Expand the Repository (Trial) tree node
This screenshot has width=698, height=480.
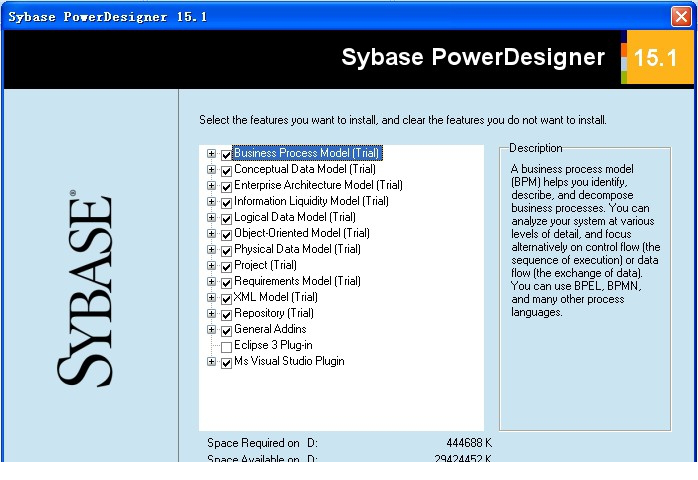(211, 314)
